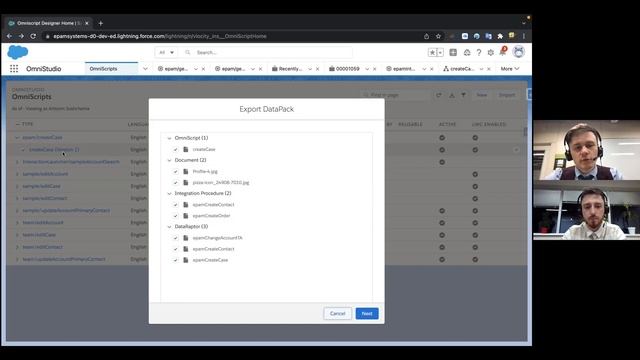The height and width of the screenshot is (360, 640).
Task: Click the top webcam video thumbnail
Action: [x=586, y=150]
